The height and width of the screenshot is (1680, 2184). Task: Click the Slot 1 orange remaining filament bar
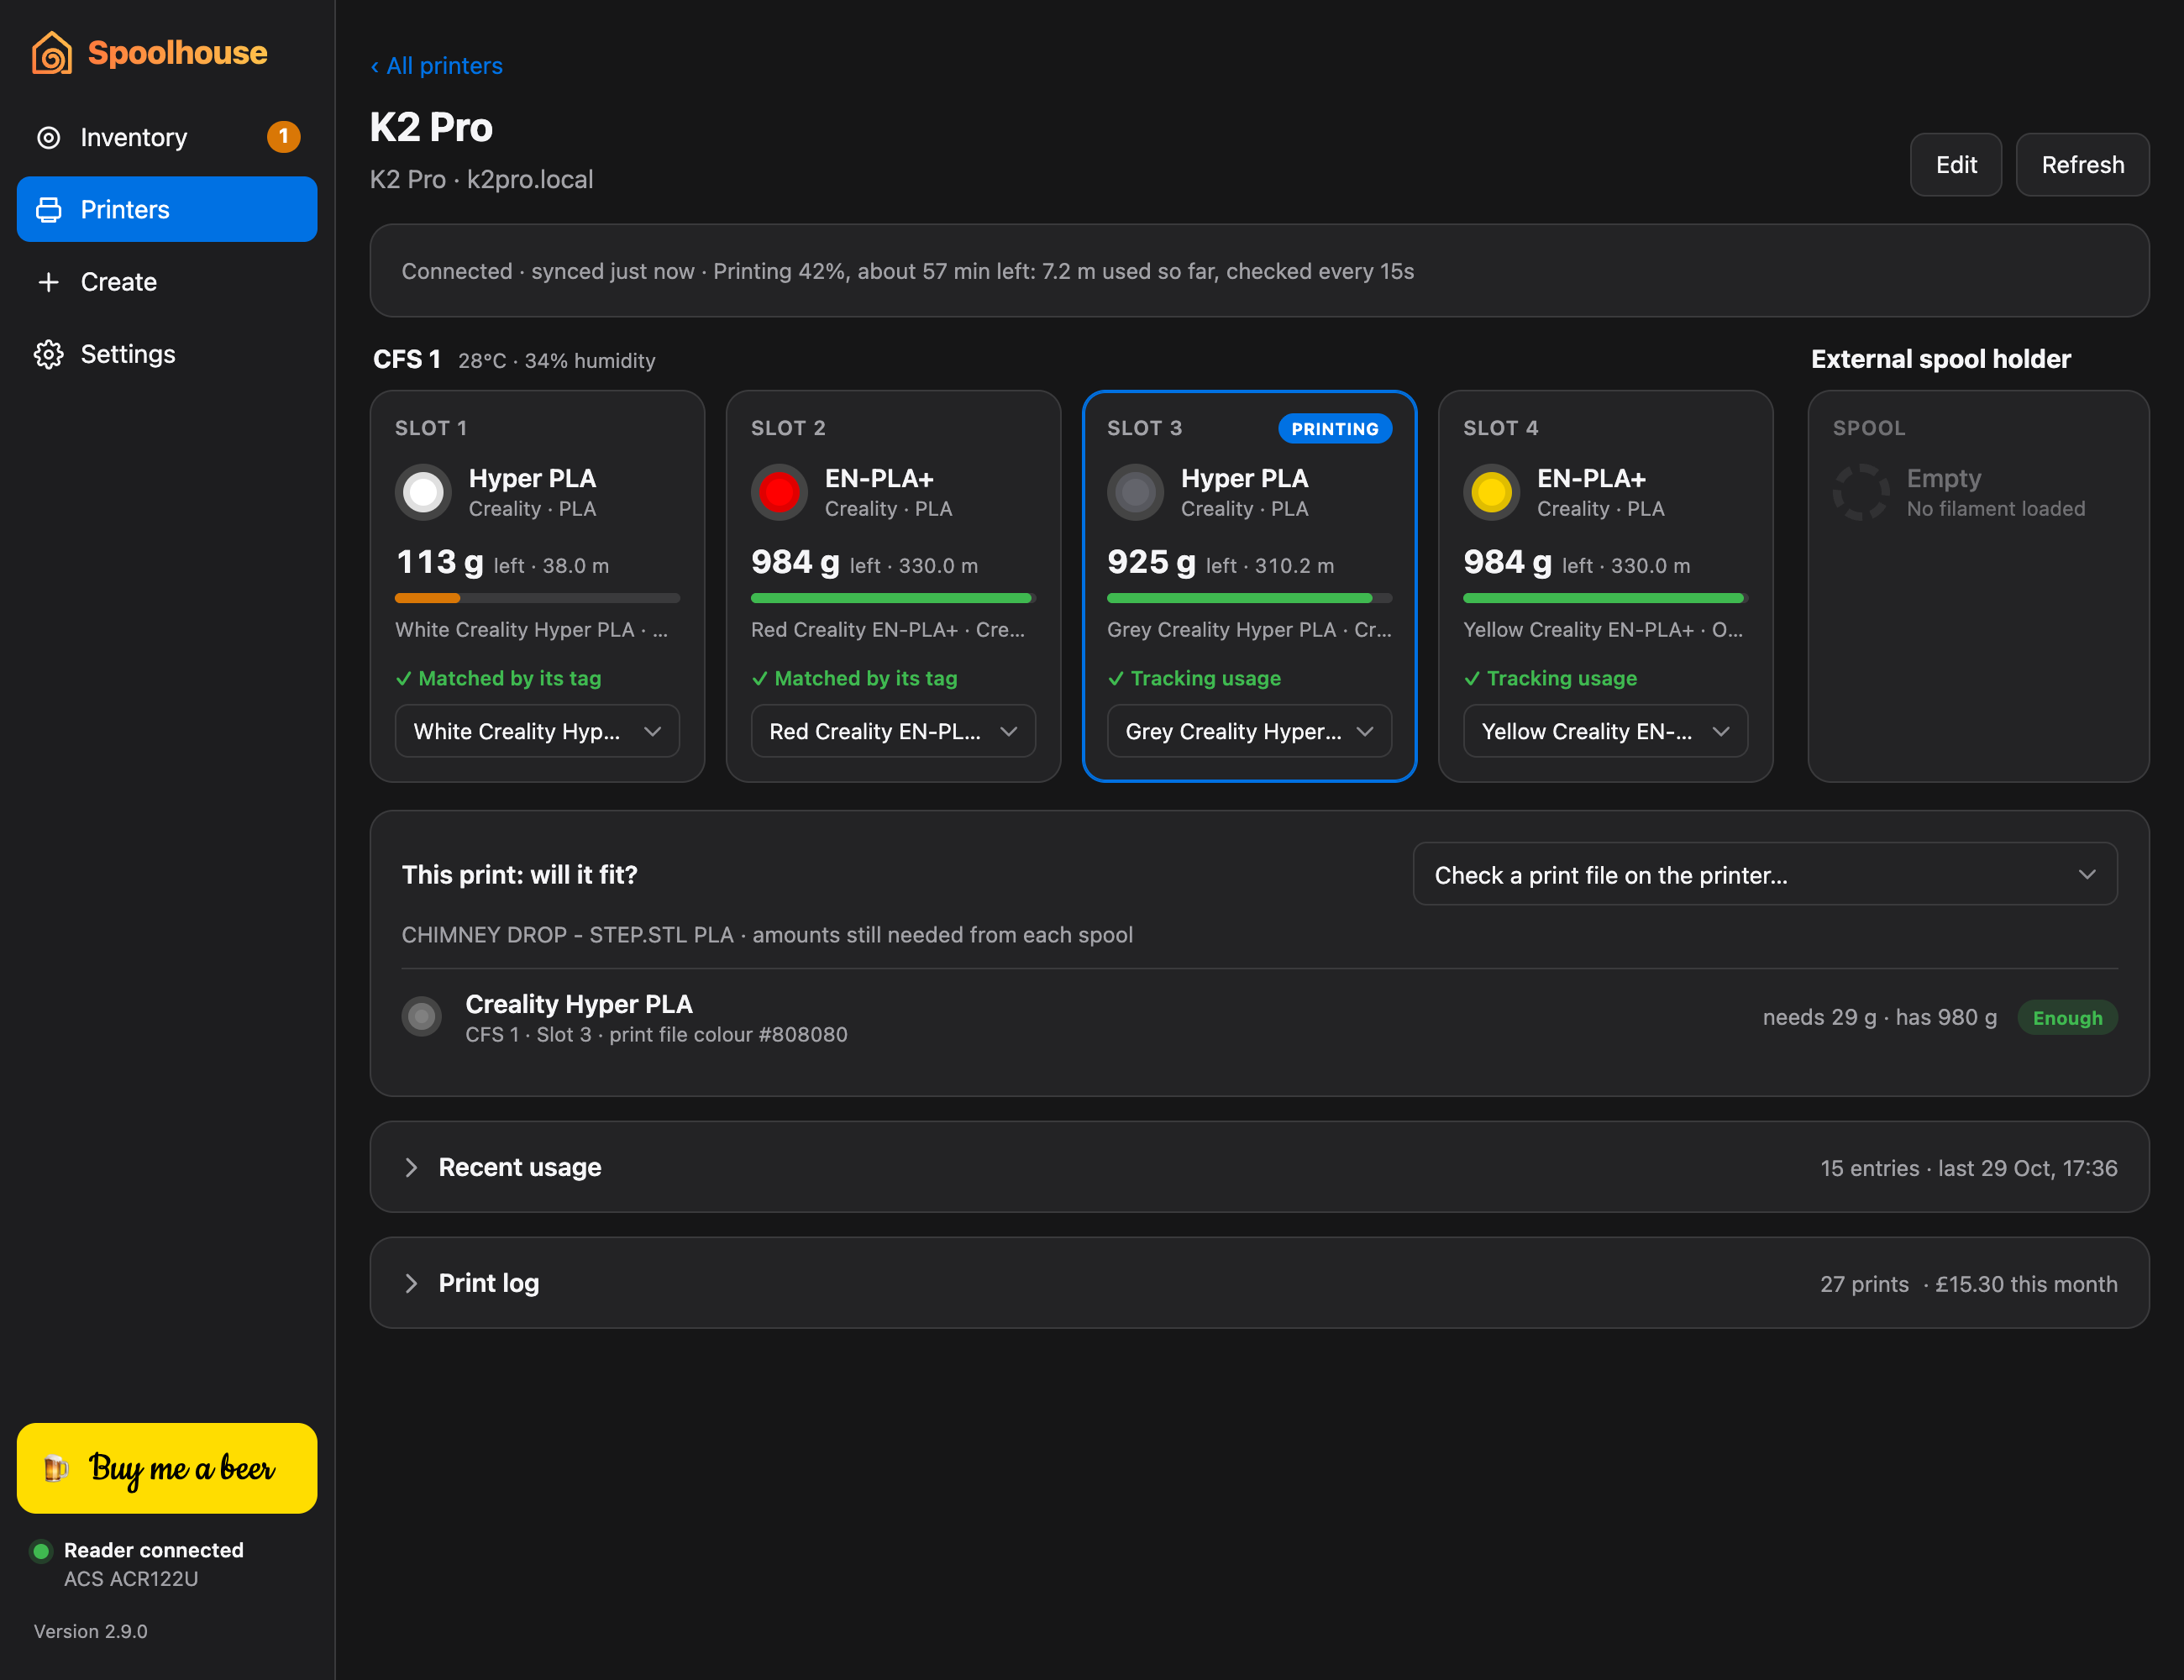pos(427,598)
